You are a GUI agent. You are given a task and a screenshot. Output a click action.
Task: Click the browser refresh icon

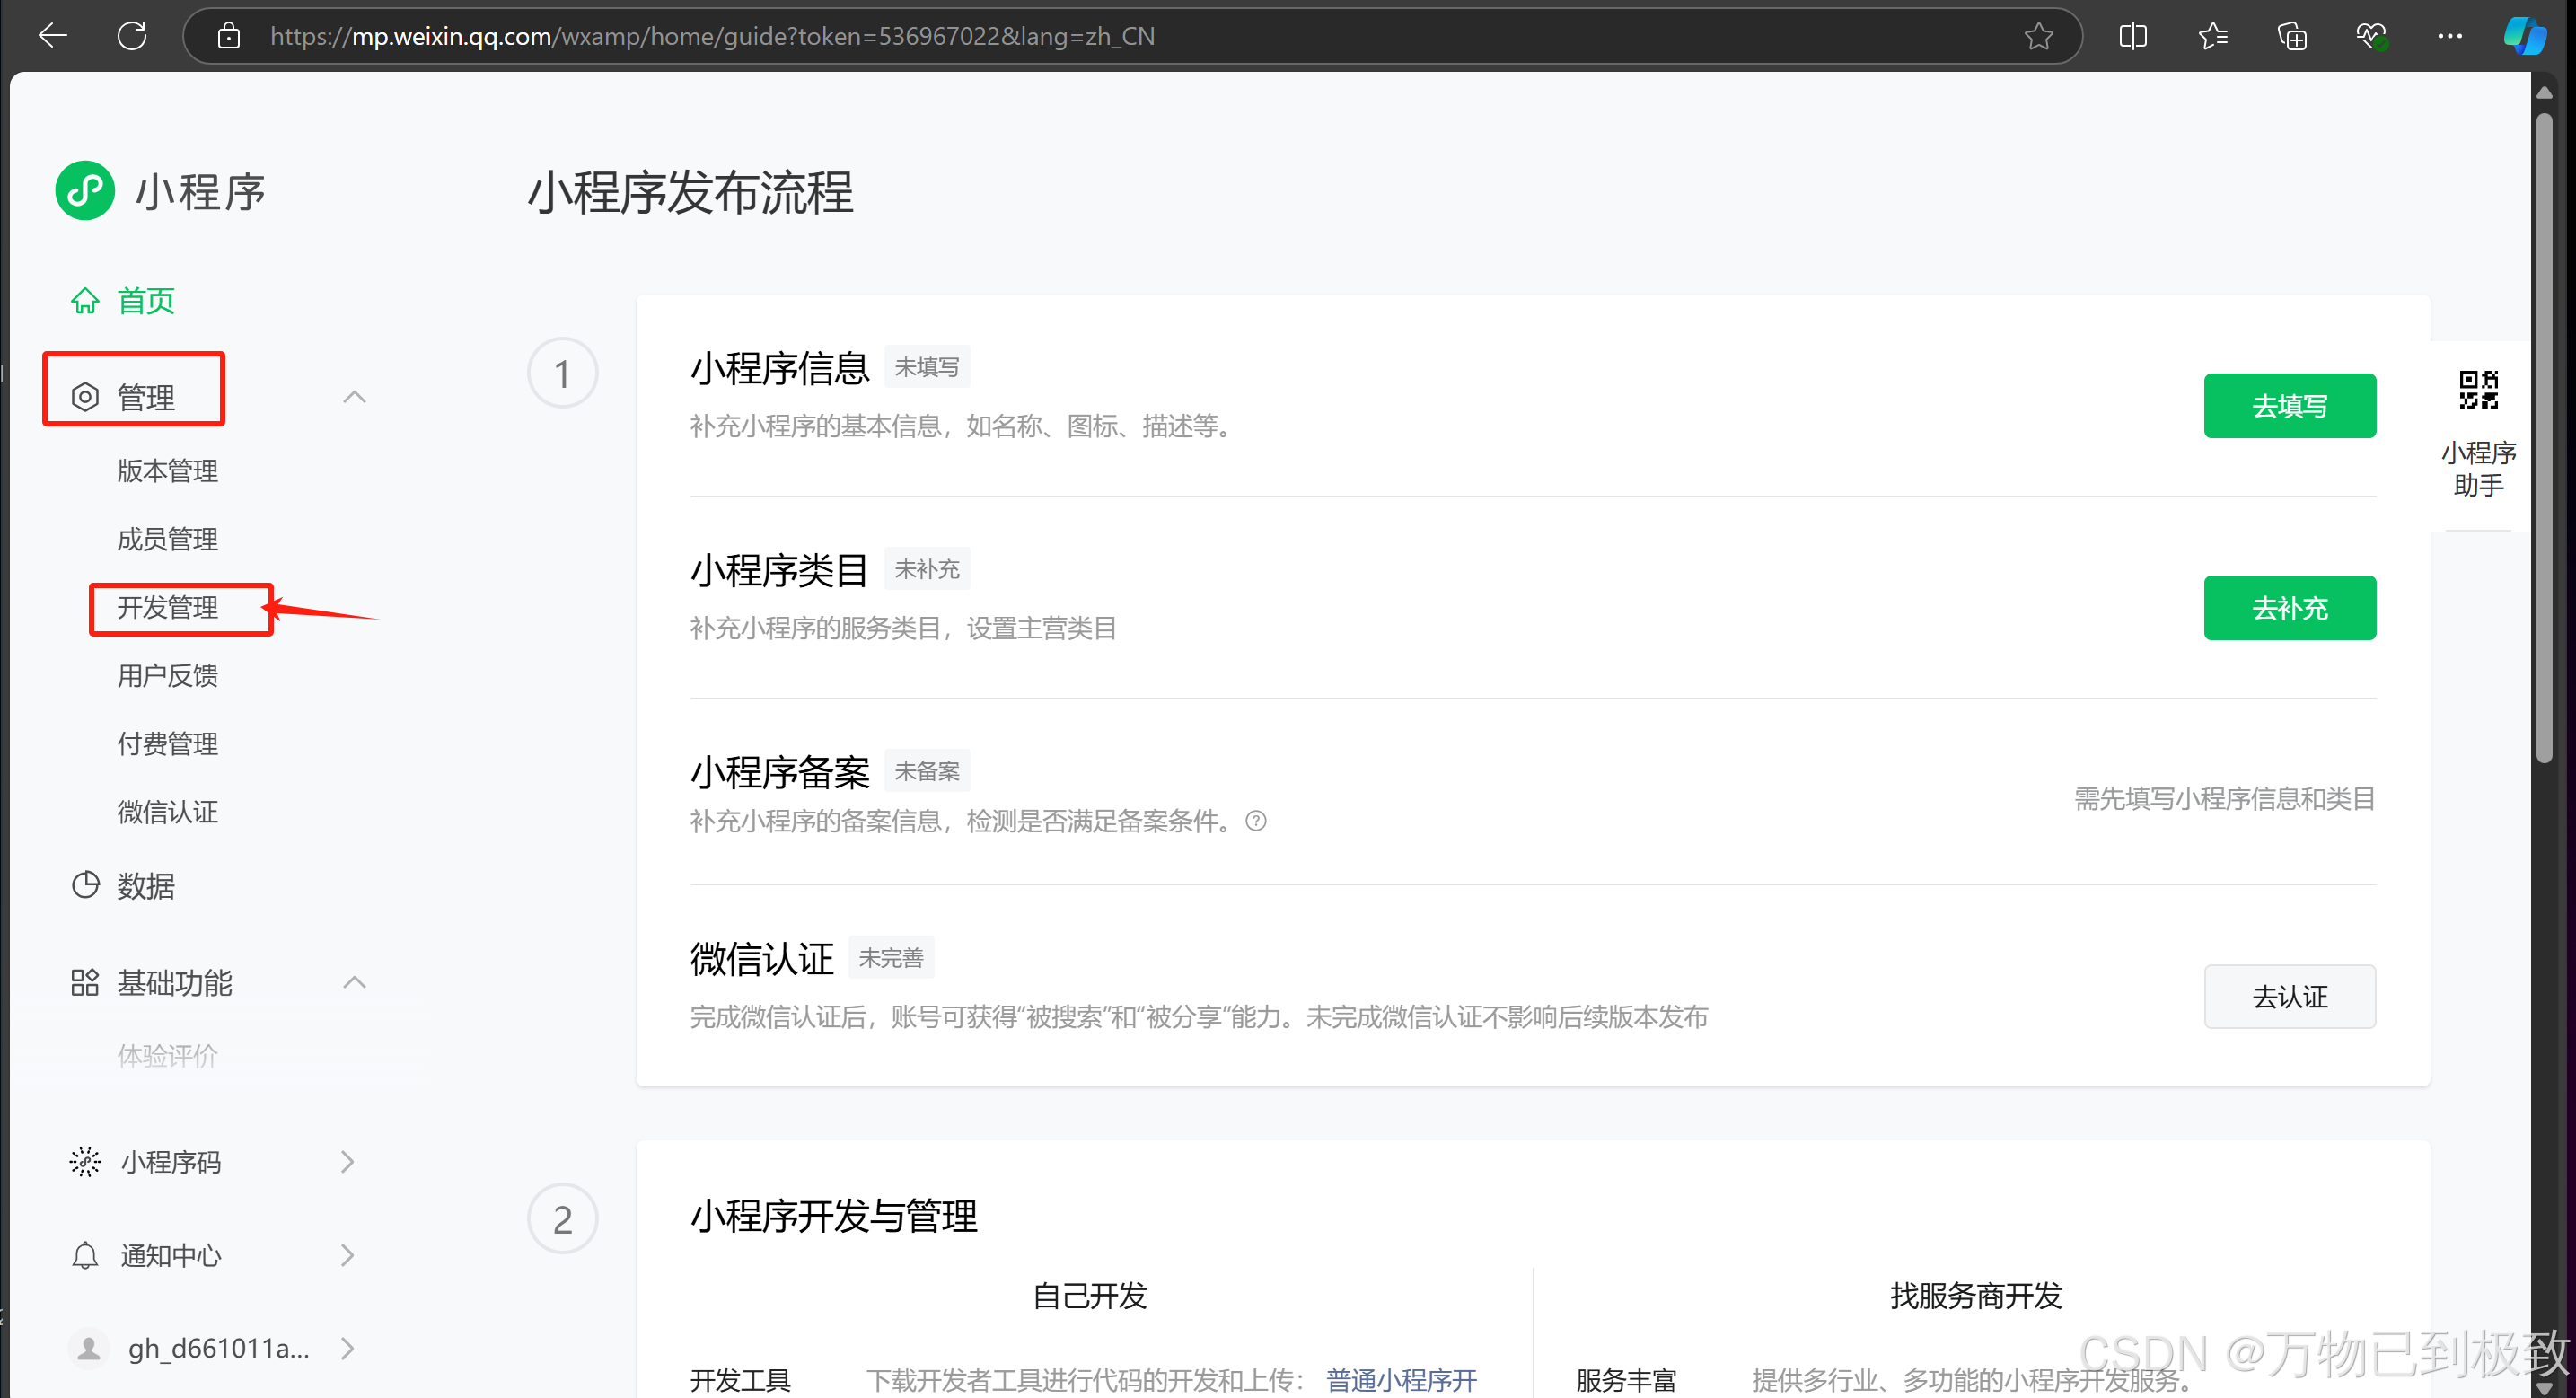[132, 36]
